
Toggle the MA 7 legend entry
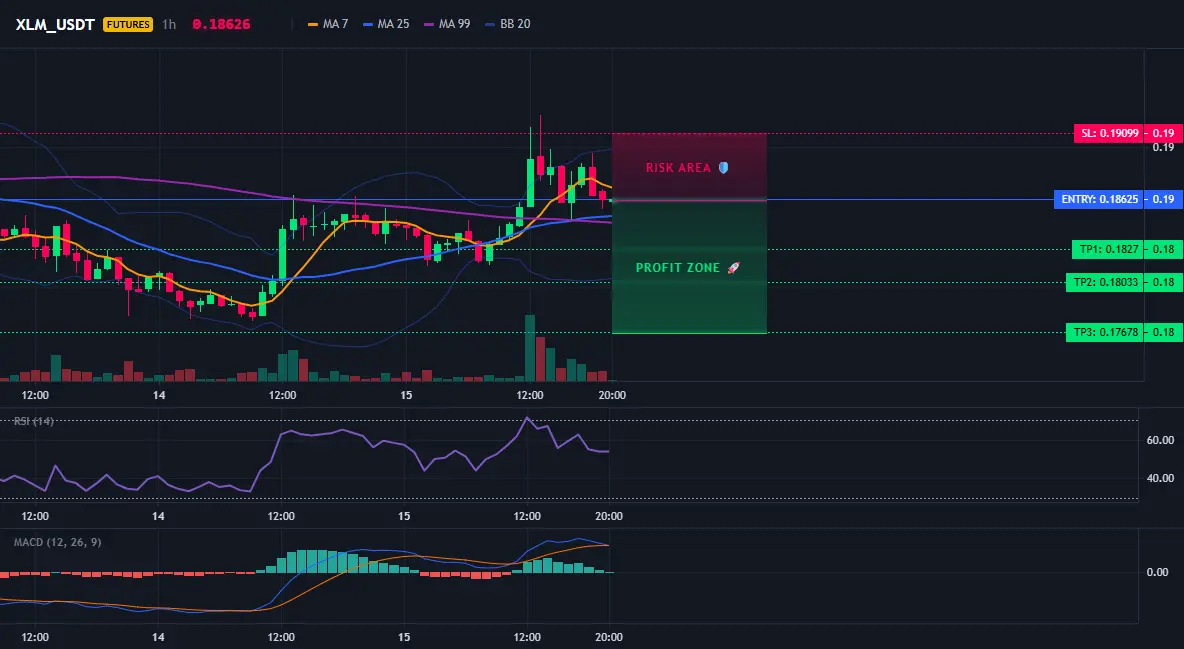click(x=328, y=24)
